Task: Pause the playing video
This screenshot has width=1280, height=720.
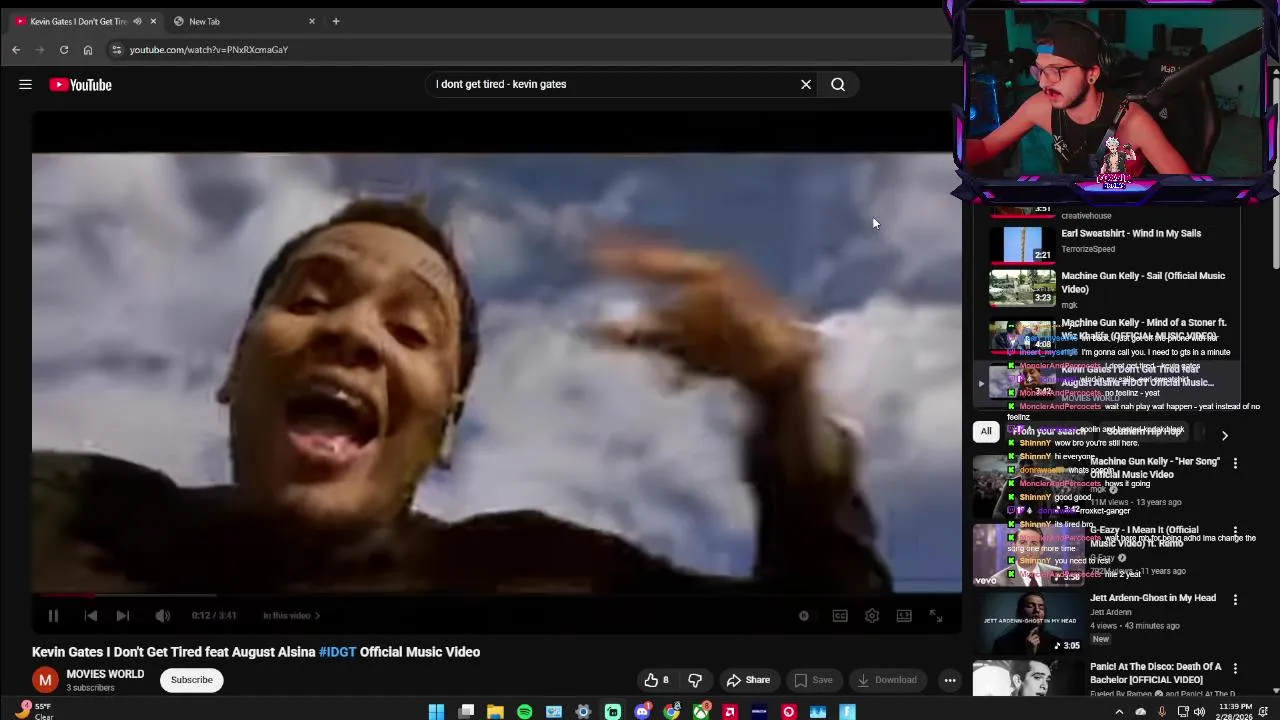Action: [53, 616]
